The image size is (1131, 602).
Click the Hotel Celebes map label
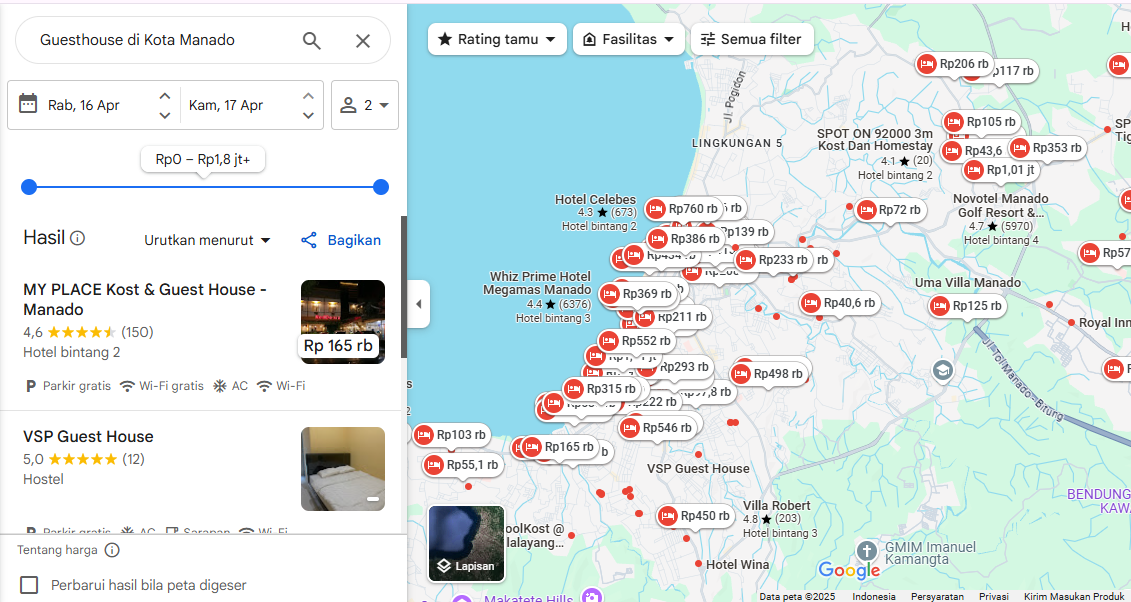(x=595, y=200)
